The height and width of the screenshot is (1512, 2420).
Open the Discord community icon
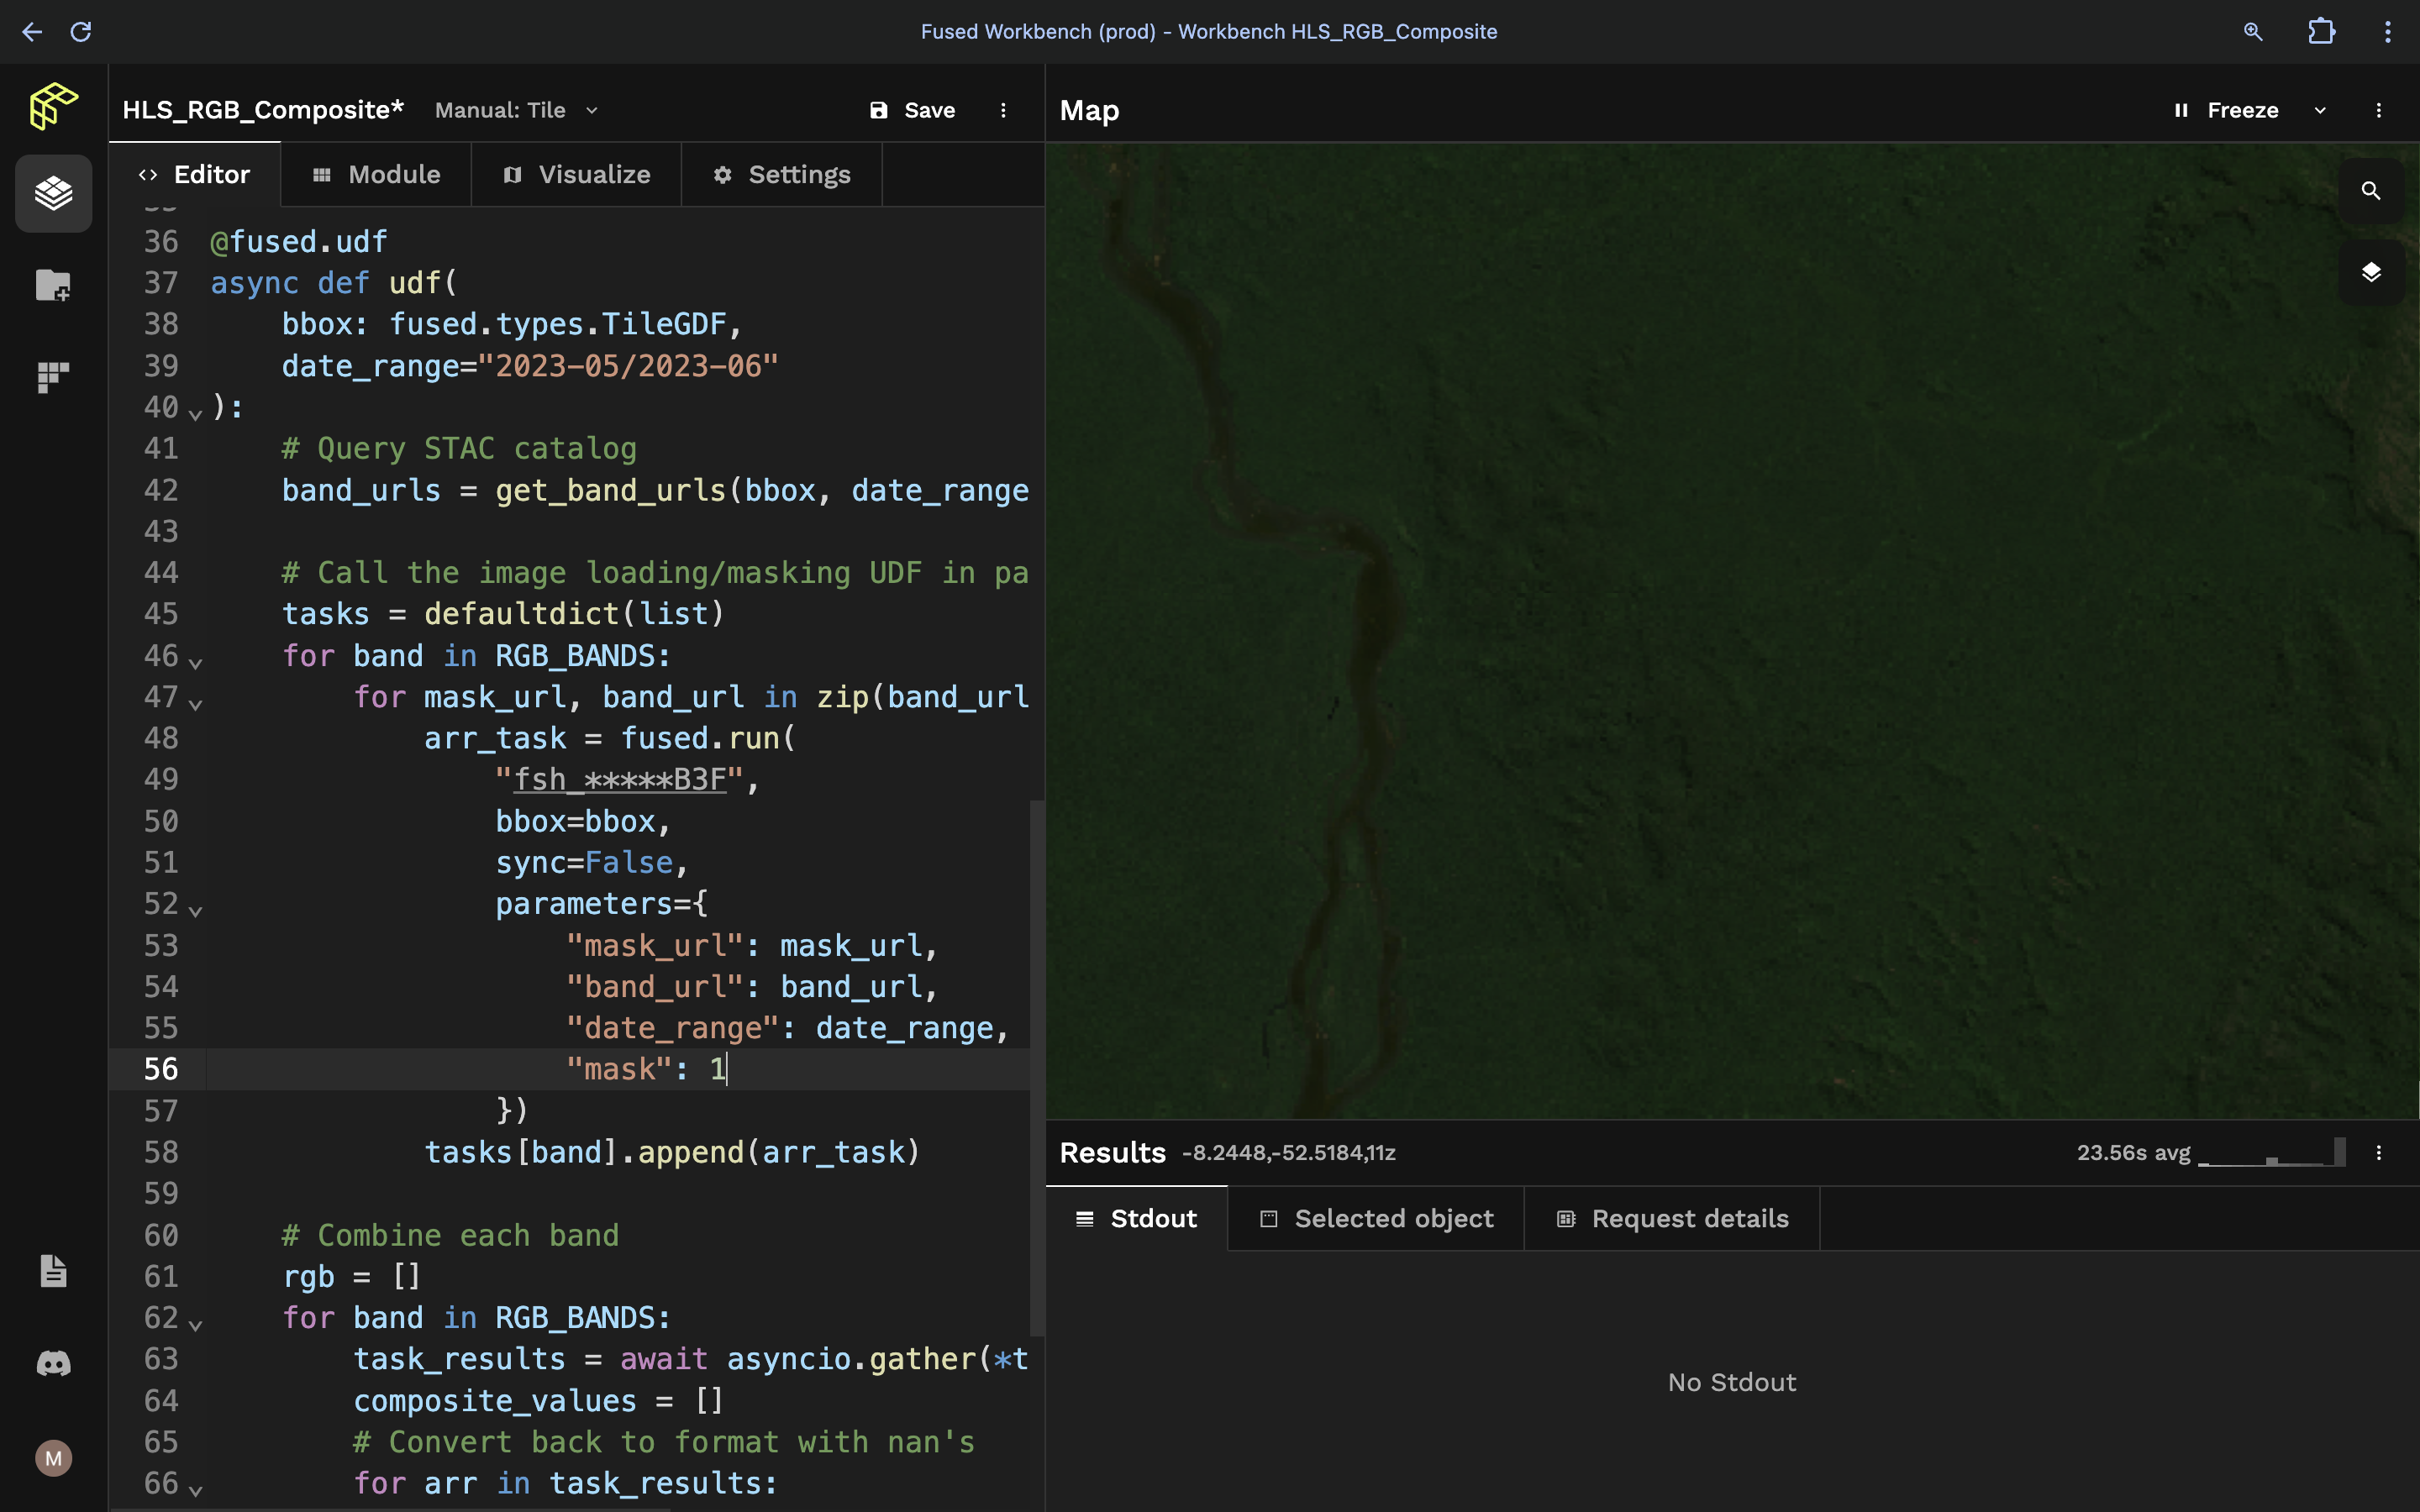(53, 1363)
